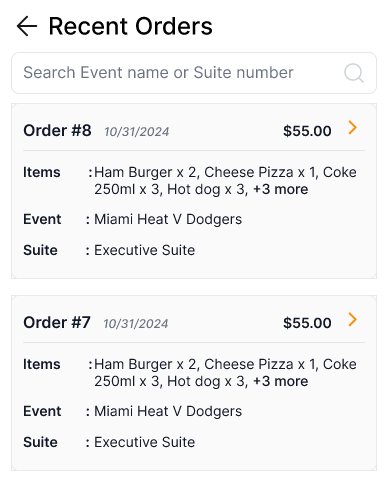Expand '+3 more' items in Order #7
Viewport: 385px width, 478px height.
(281, 381)
